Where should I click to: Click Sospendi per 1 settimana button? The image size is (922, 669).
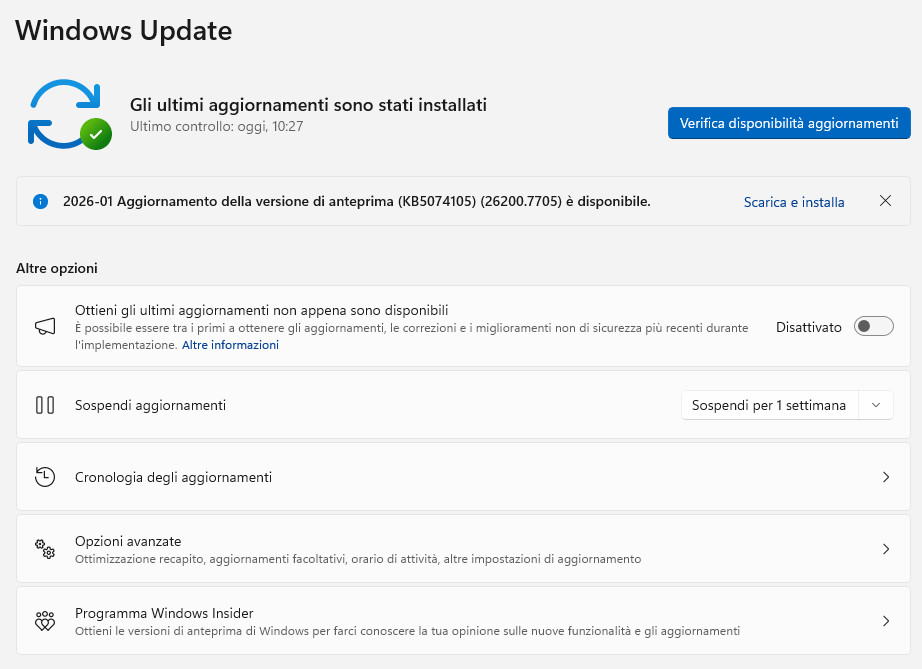click(x=769, y=405)
